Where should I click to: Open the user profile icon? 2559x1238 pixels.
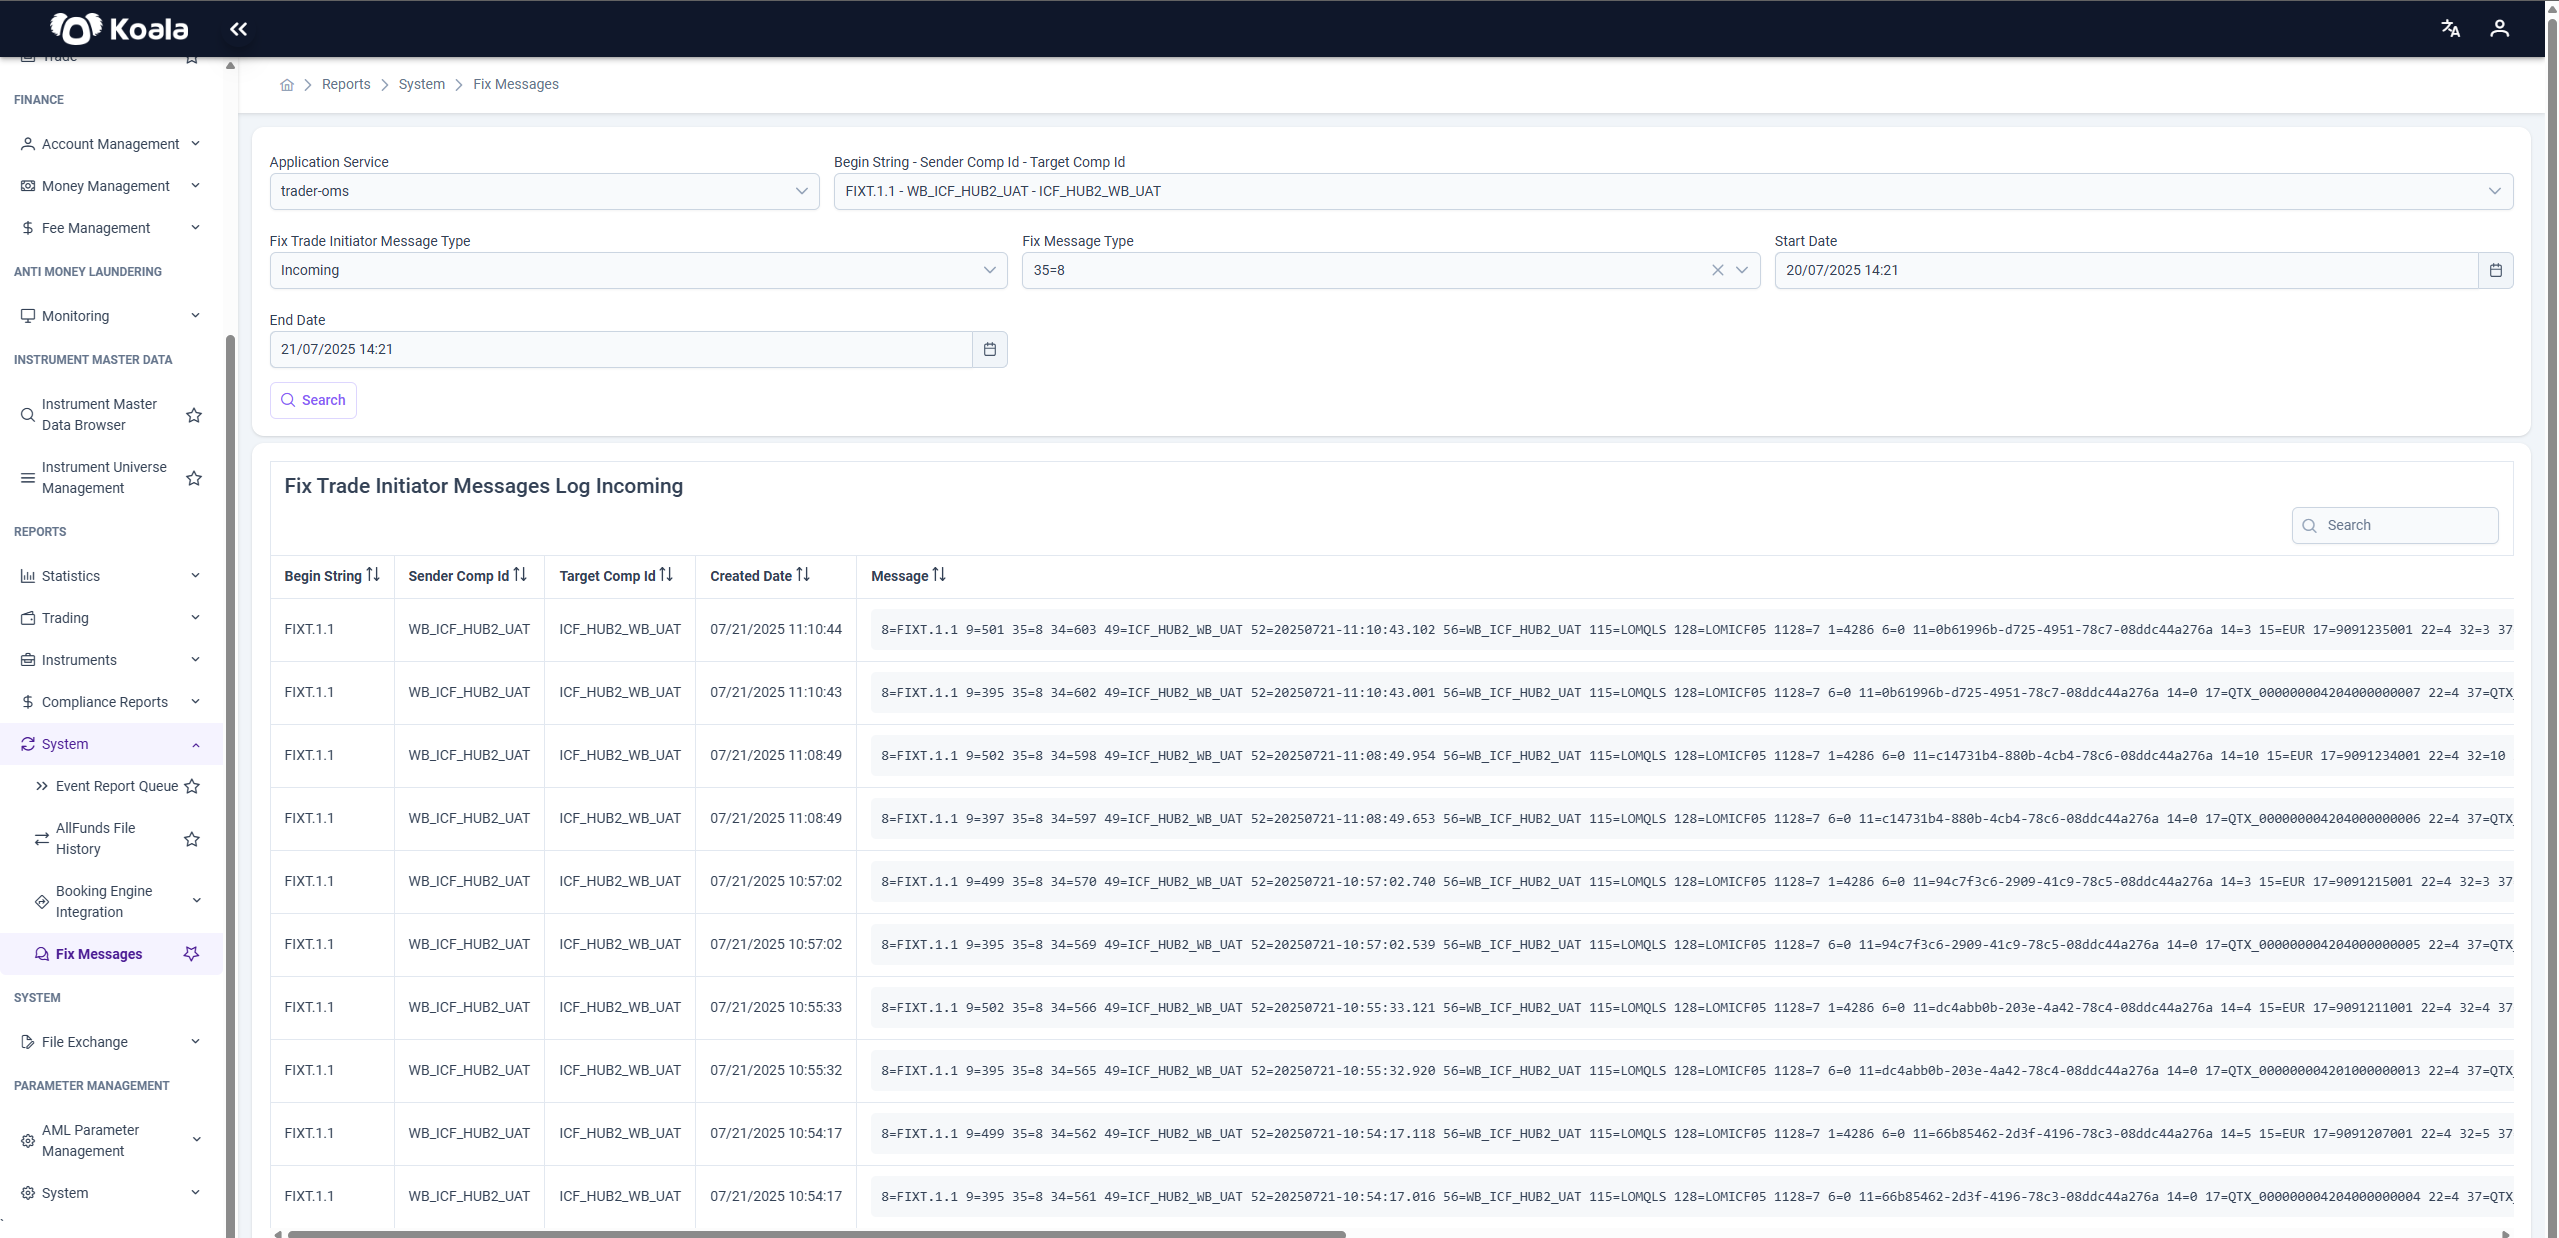2499,29
